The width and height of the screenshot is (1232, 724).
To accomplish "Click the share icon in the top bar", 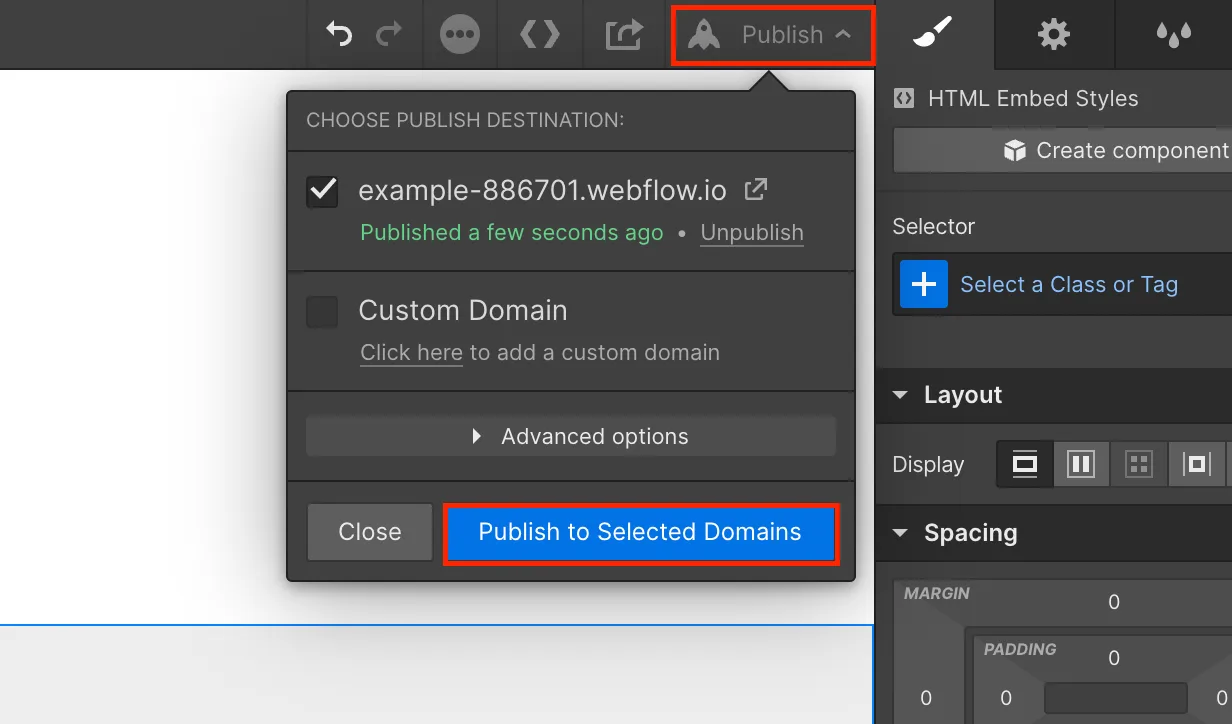I will pos(623,33).
